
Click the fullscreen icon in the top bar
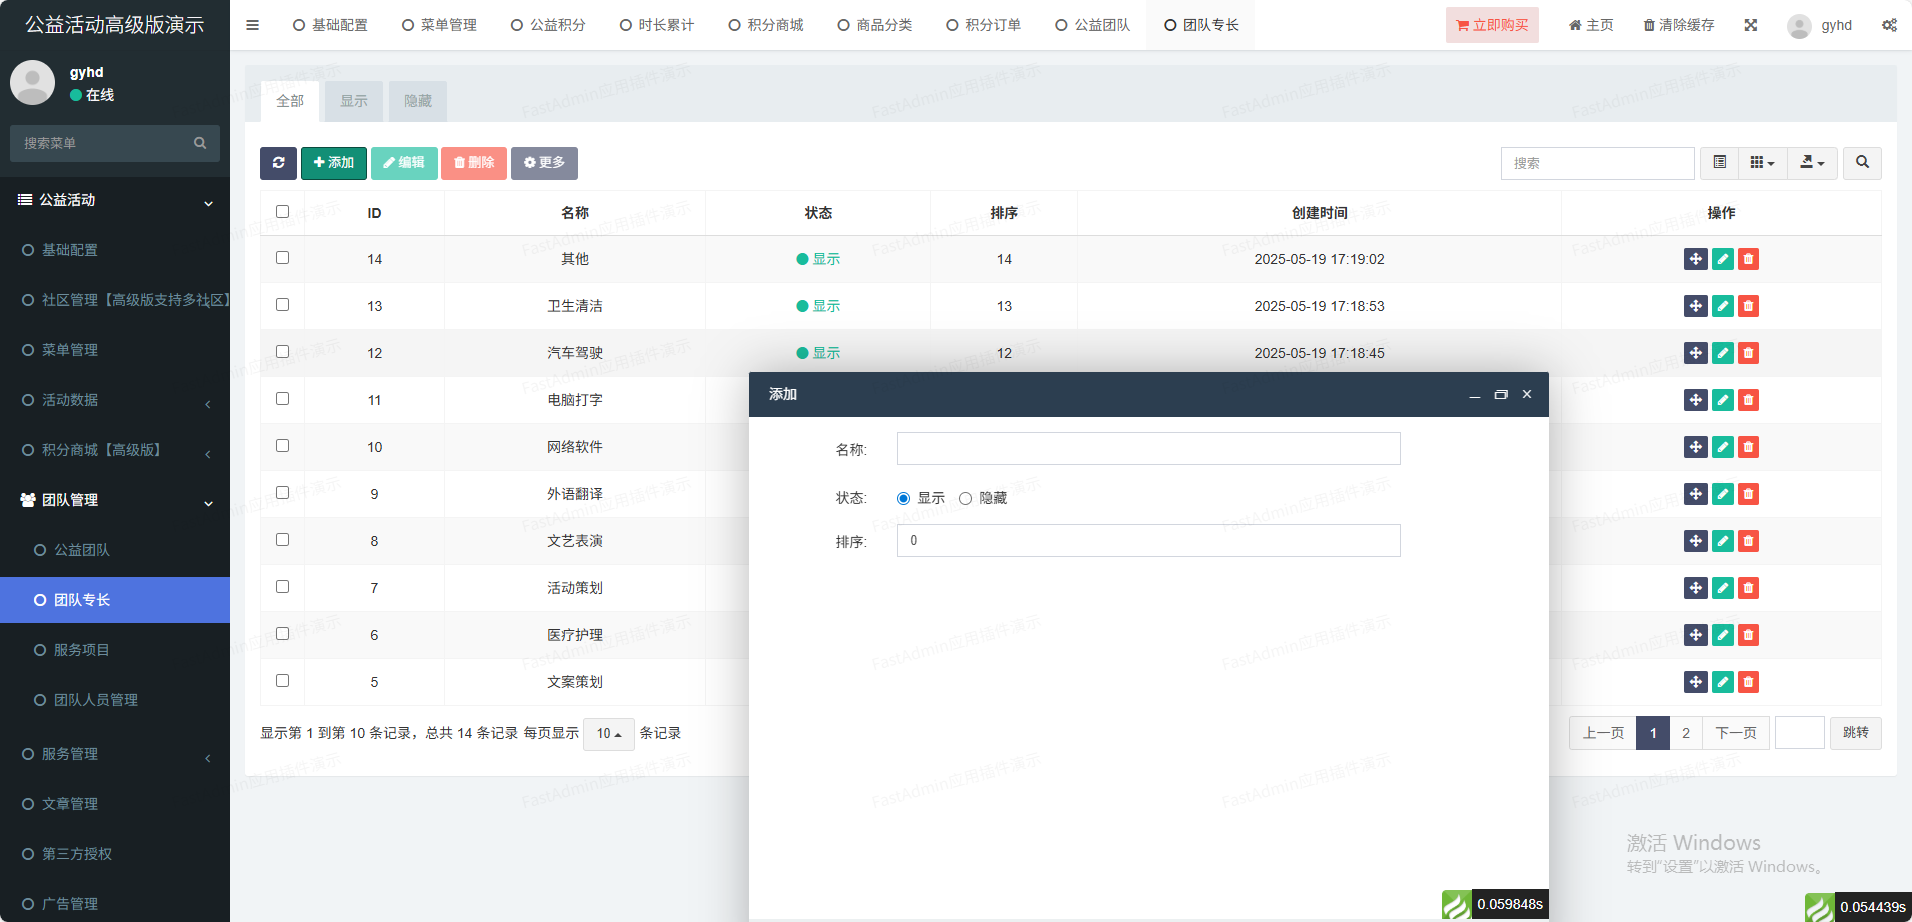click(1750, 25)
